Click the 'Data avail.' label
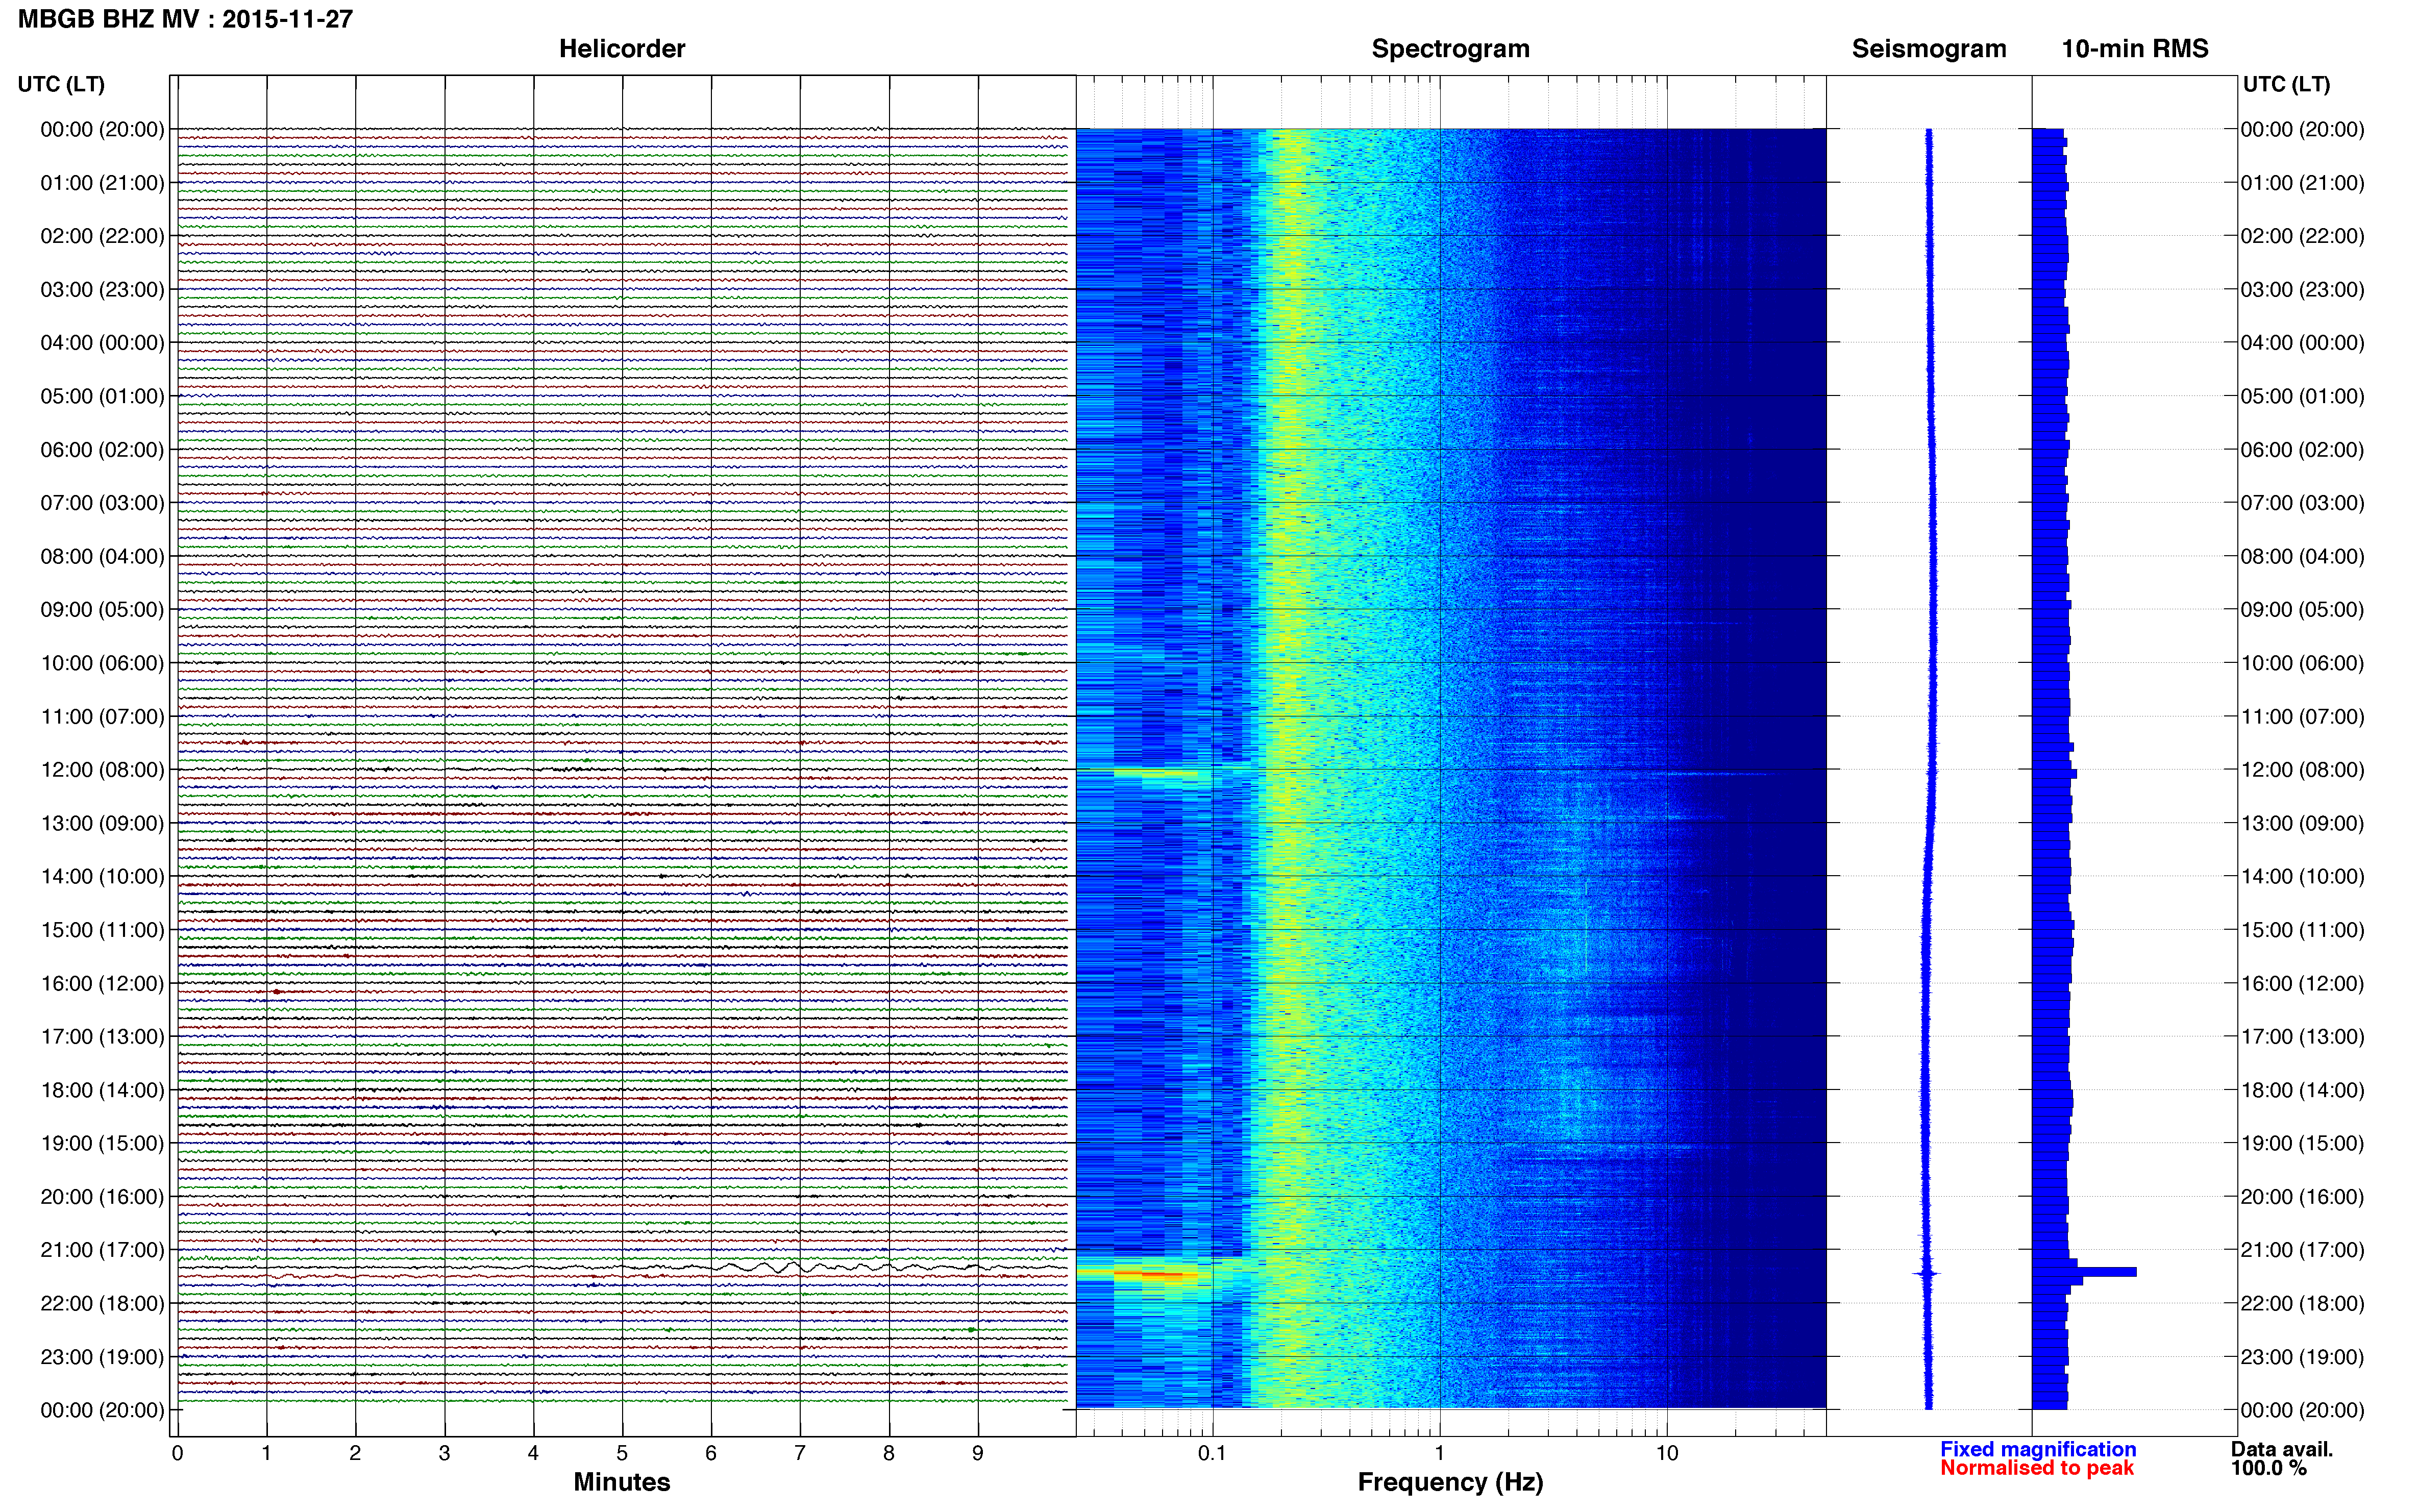This screenshot has width=2419, height=1512. coord(2281,1450)
